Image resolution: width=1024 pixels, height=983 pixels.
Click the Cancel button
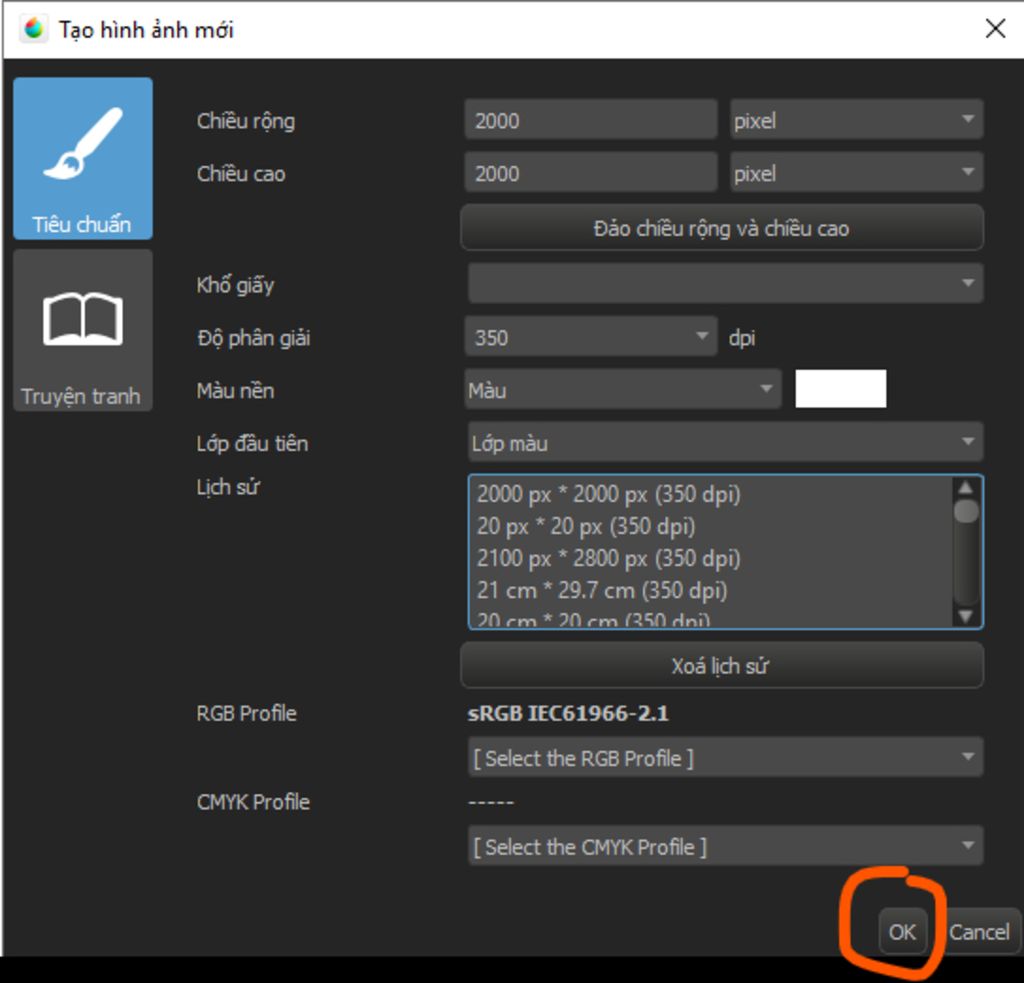tap(979, 931)
